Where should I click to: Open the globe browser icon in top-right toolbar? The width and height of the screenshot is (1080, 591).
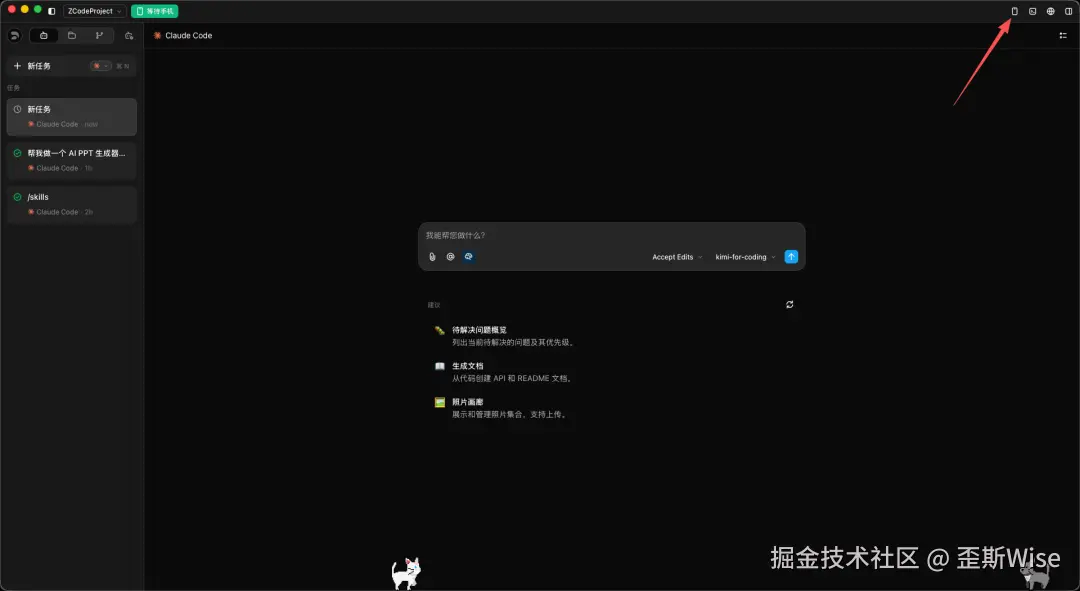tap(1050, 11)
